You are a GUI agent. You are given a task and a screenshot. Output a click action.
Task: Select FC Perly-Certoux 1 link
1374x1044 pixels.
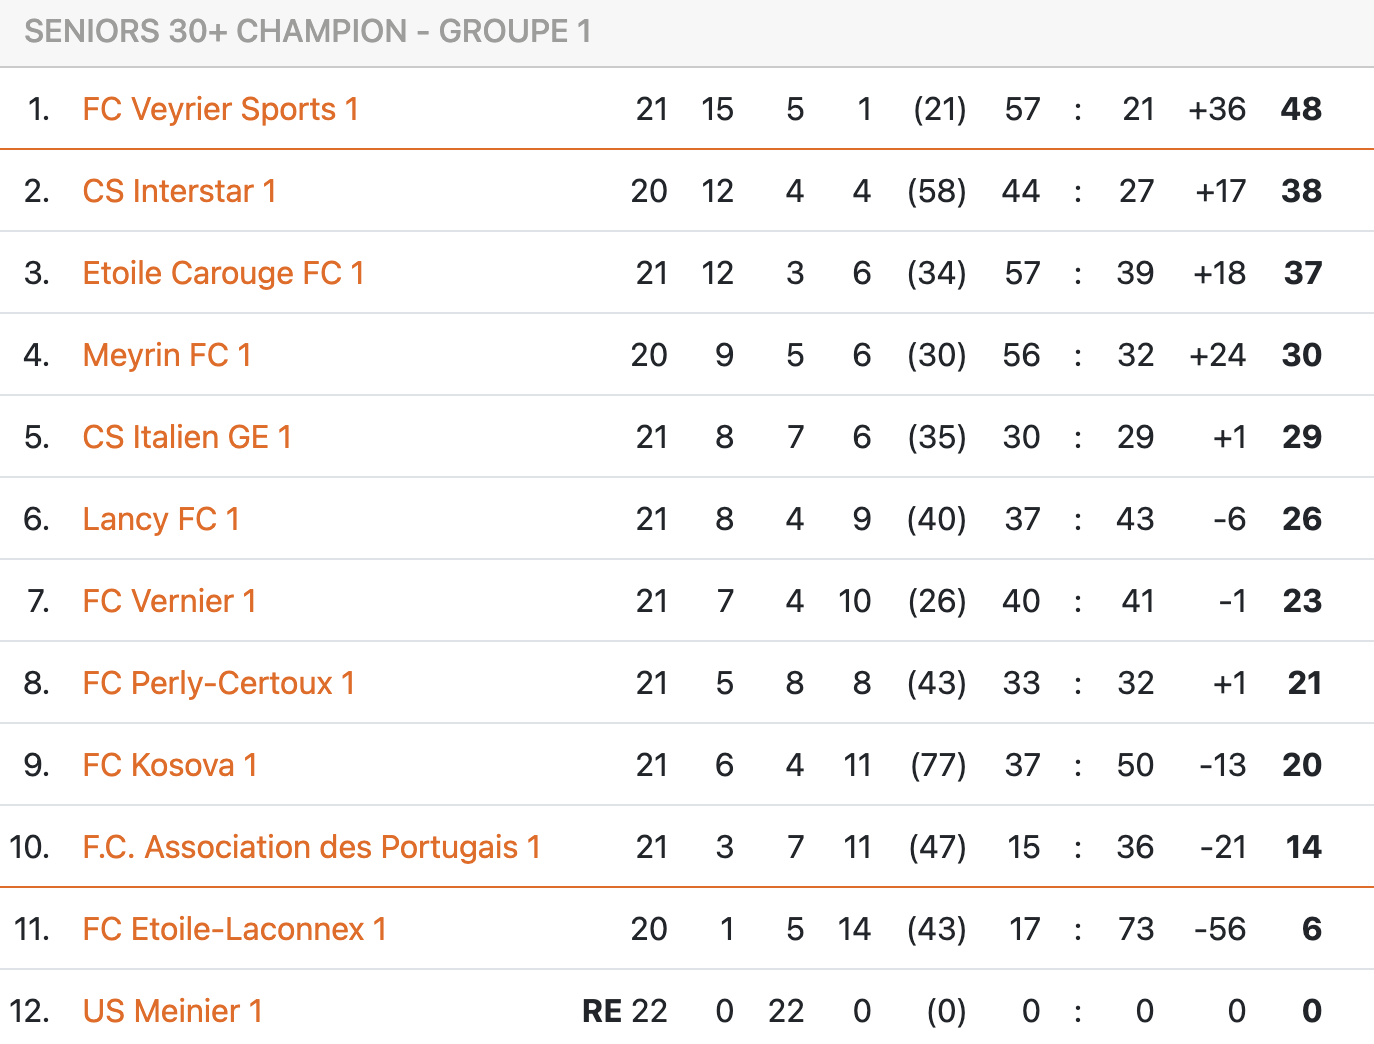tap(218, 683)
